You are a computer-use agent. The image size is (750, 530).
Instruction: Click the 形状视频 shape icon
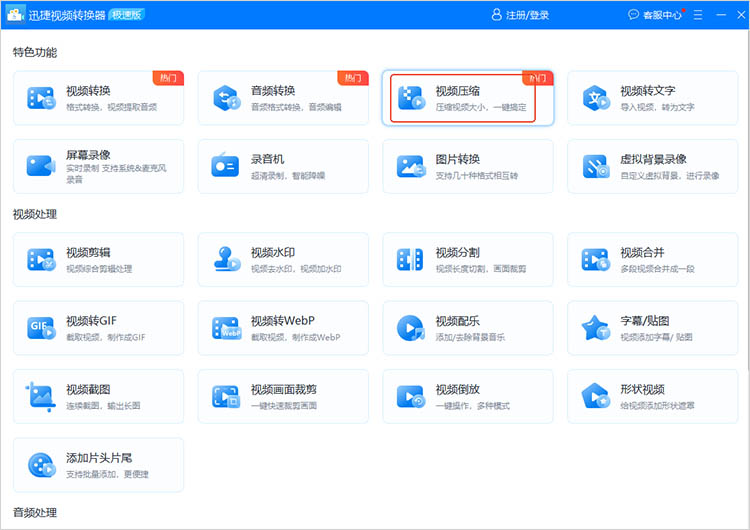coord(596,396)
